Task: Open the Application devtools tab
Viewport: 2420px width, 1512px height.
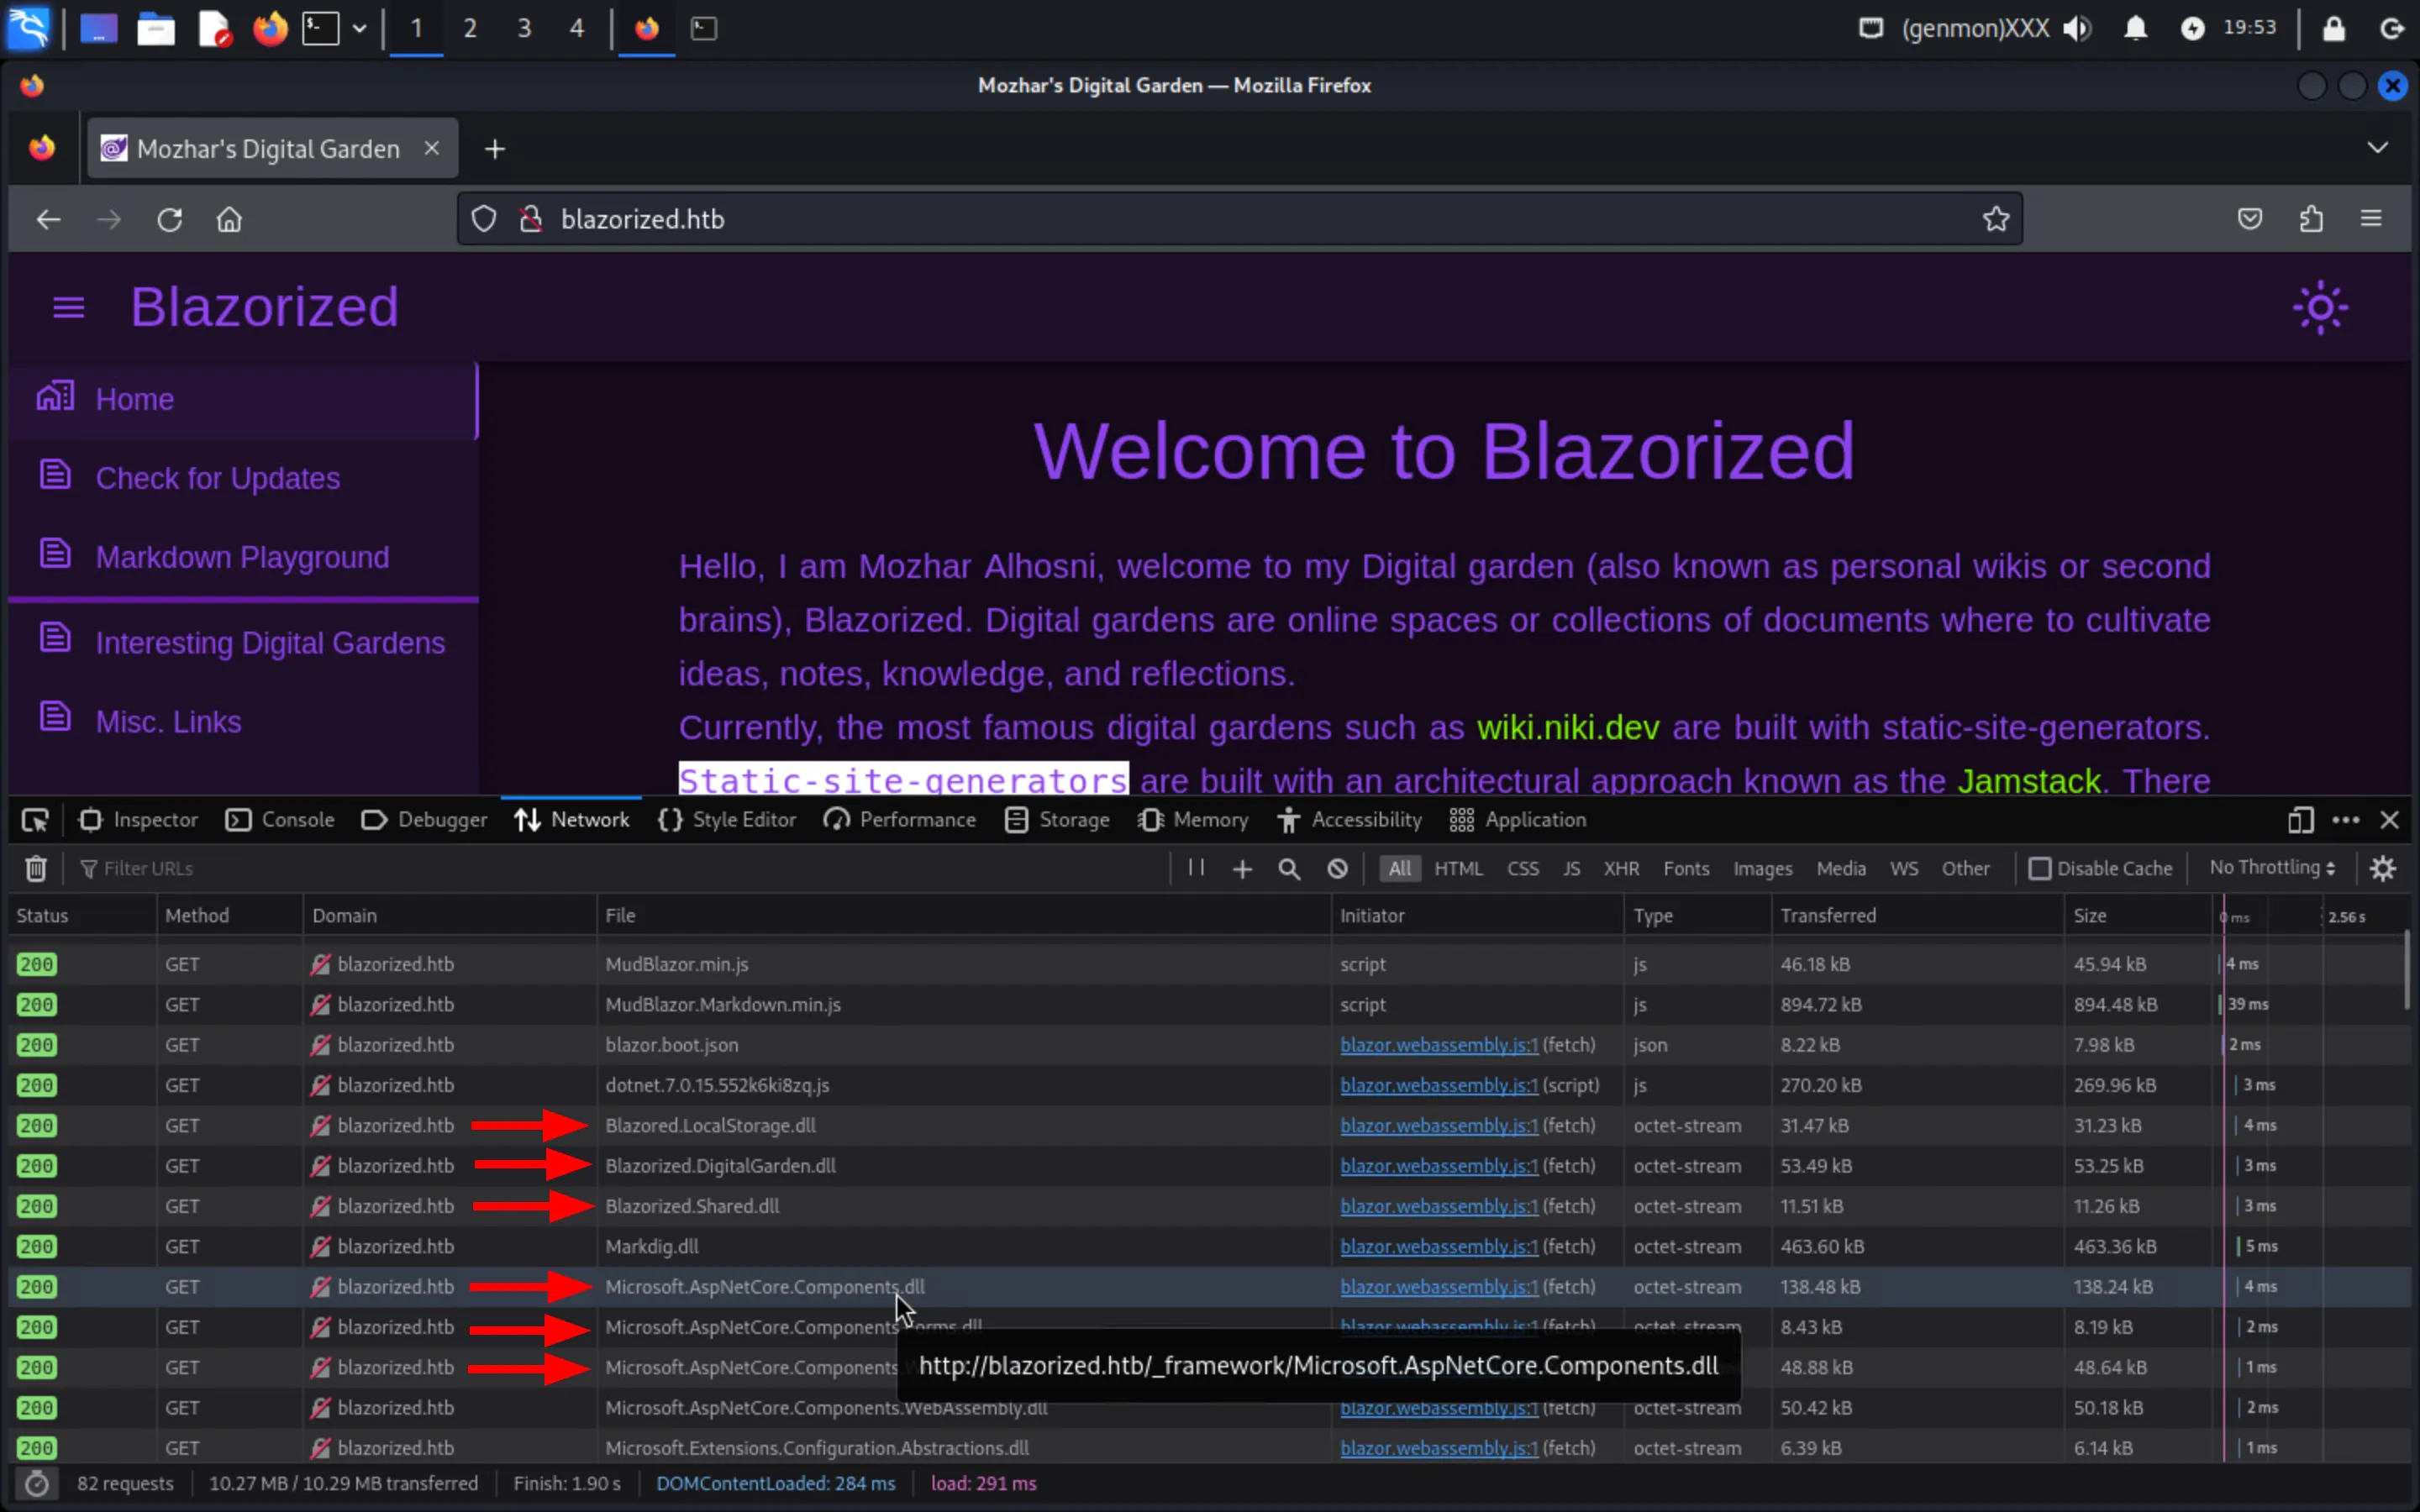Action: [x=1517, y=820]
